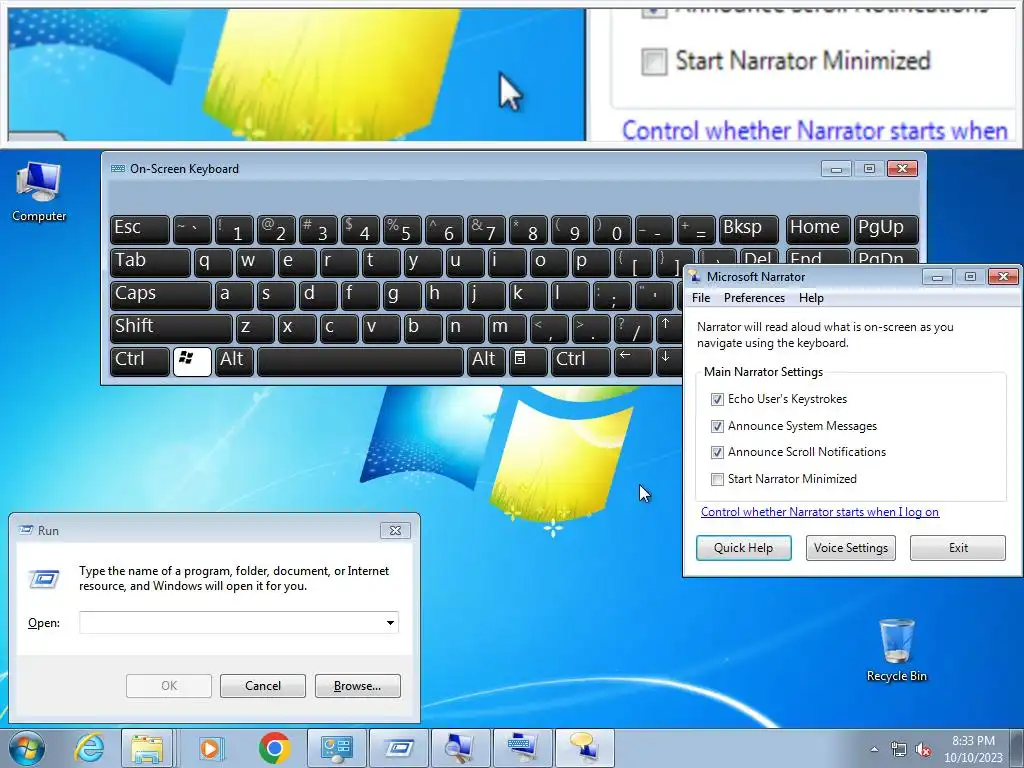Open Windows Explorer folder taskbar icon
The image size is (1024, 768).
click(147, 748)
